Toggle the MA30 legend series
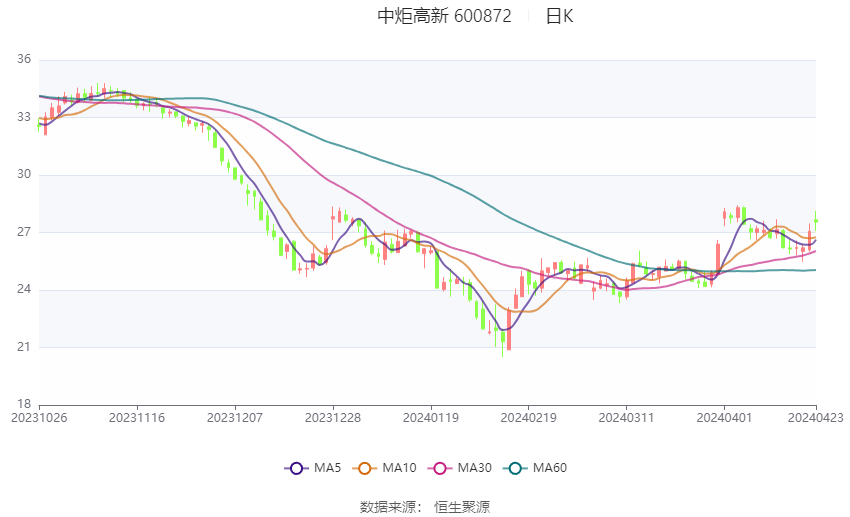This screenshot has height=517, width=850. point(460,468)
